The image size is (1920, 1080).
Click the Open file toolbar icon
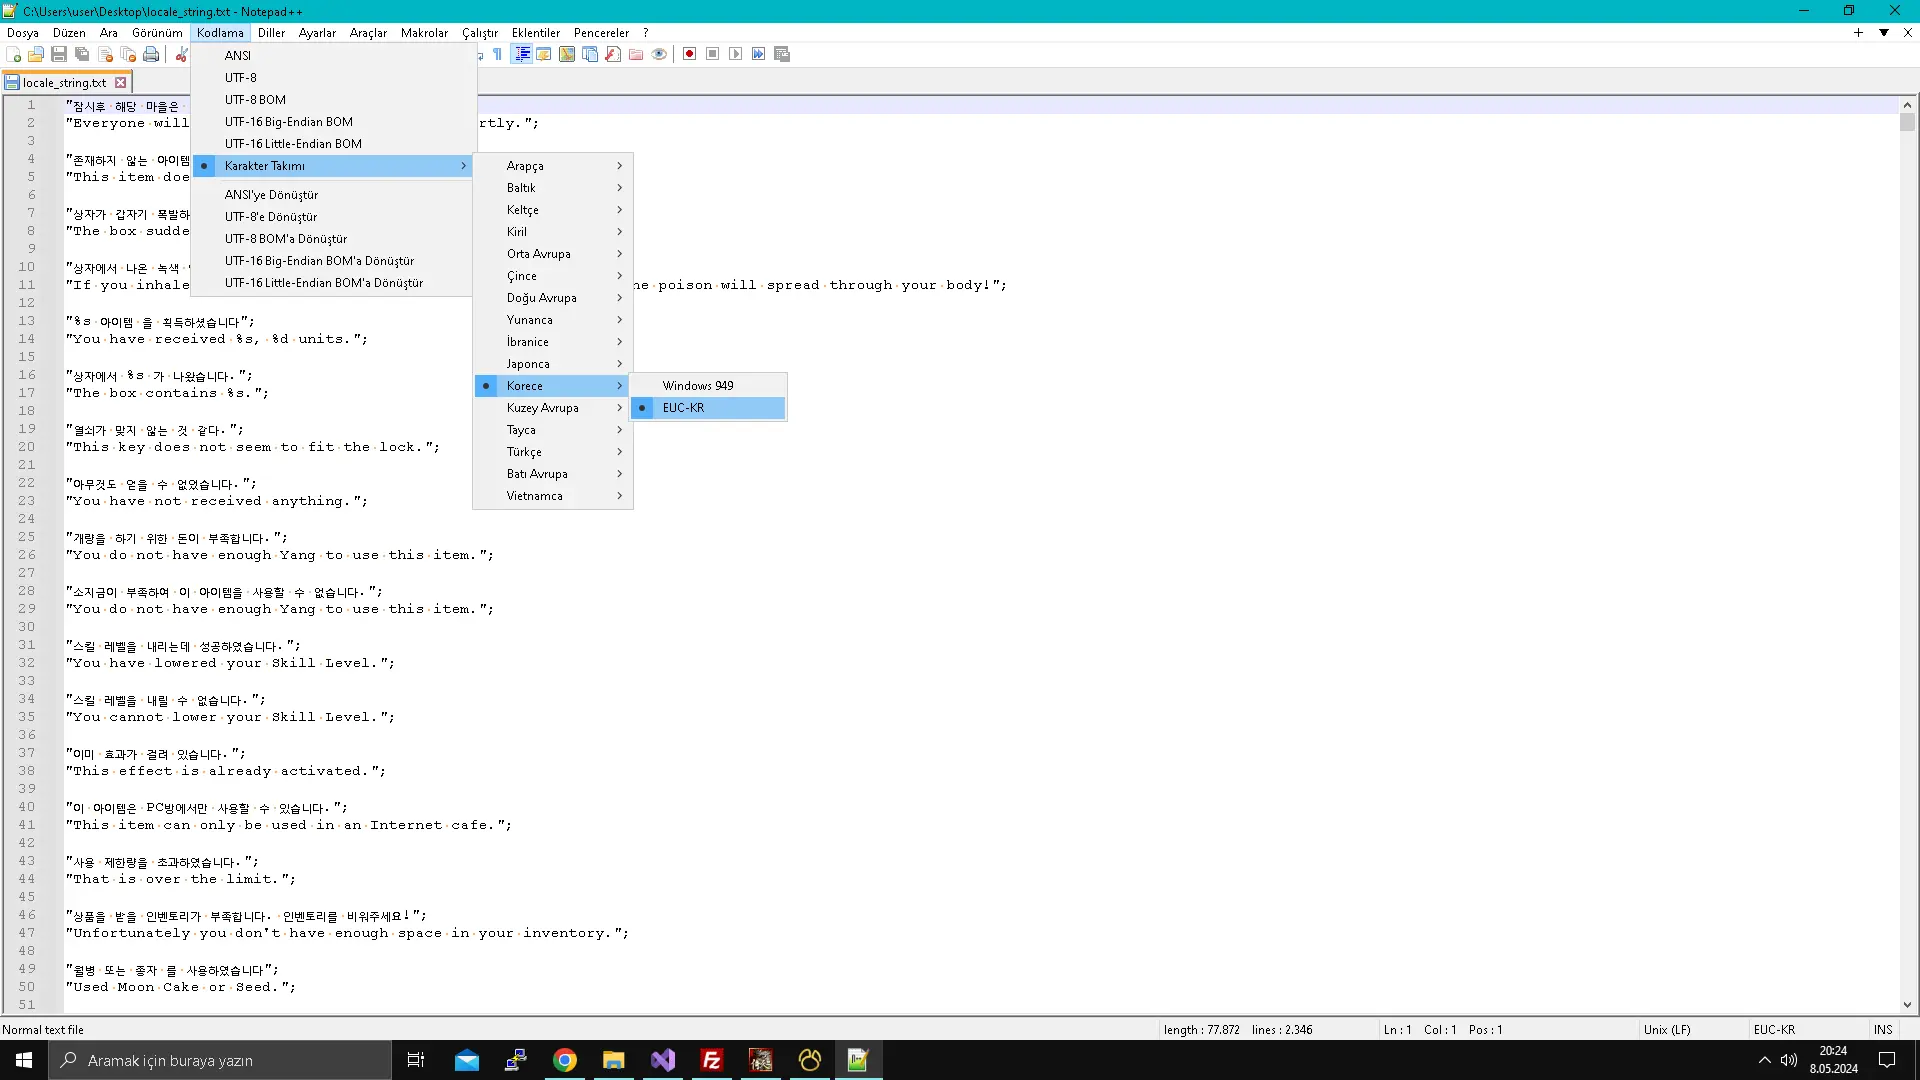click(36, 54)
